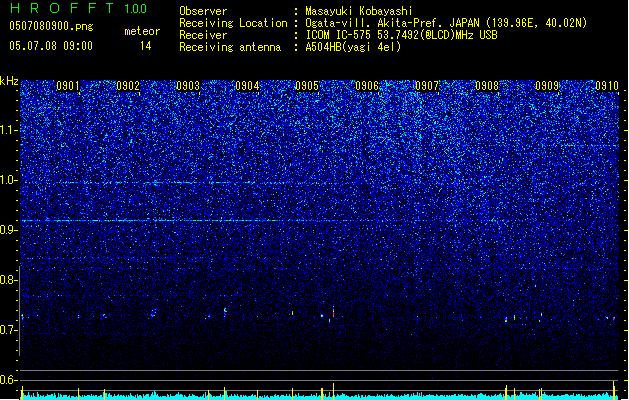Click the 0904 time marker
The image size is (629, 400).
click(247, 86)
